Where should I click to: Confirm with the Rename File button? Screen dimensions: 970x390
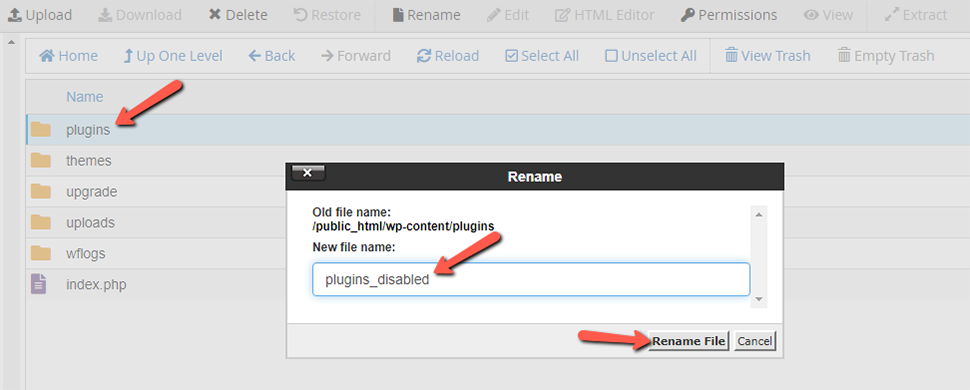pyautogui.click(x=689, y=341)
